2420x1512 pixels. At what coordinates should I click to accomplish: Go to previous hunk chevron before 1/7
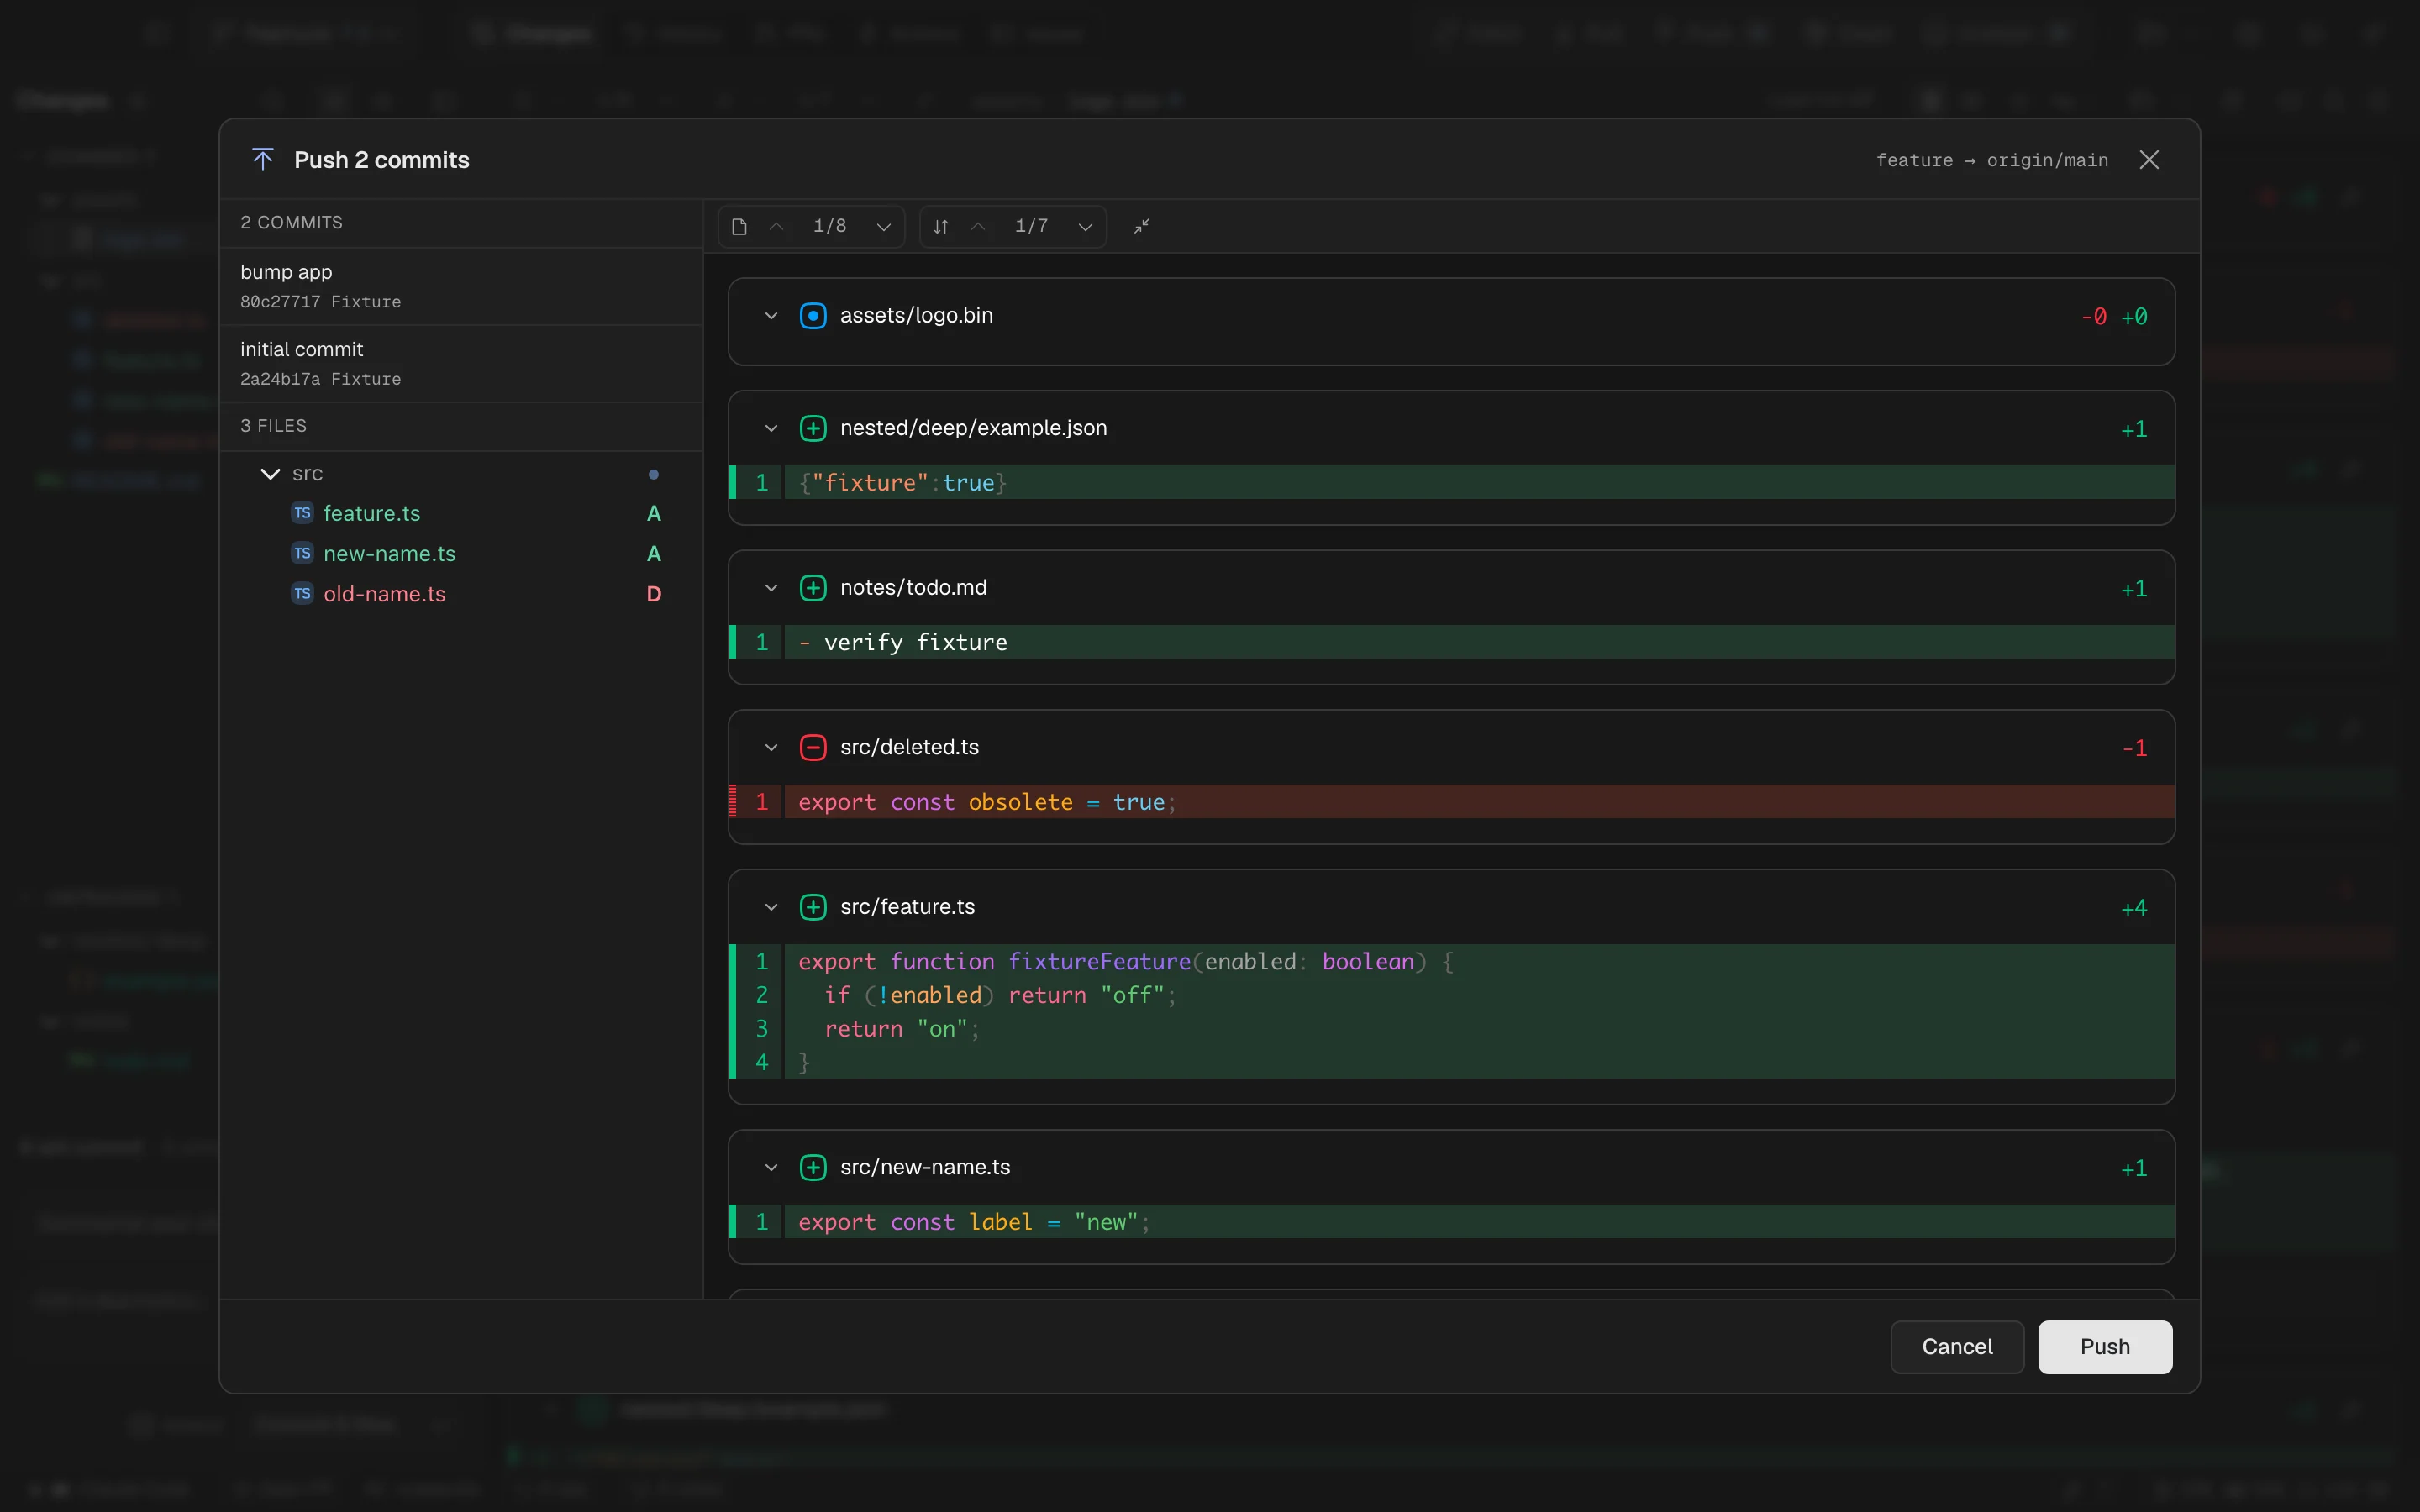point(978,227)
